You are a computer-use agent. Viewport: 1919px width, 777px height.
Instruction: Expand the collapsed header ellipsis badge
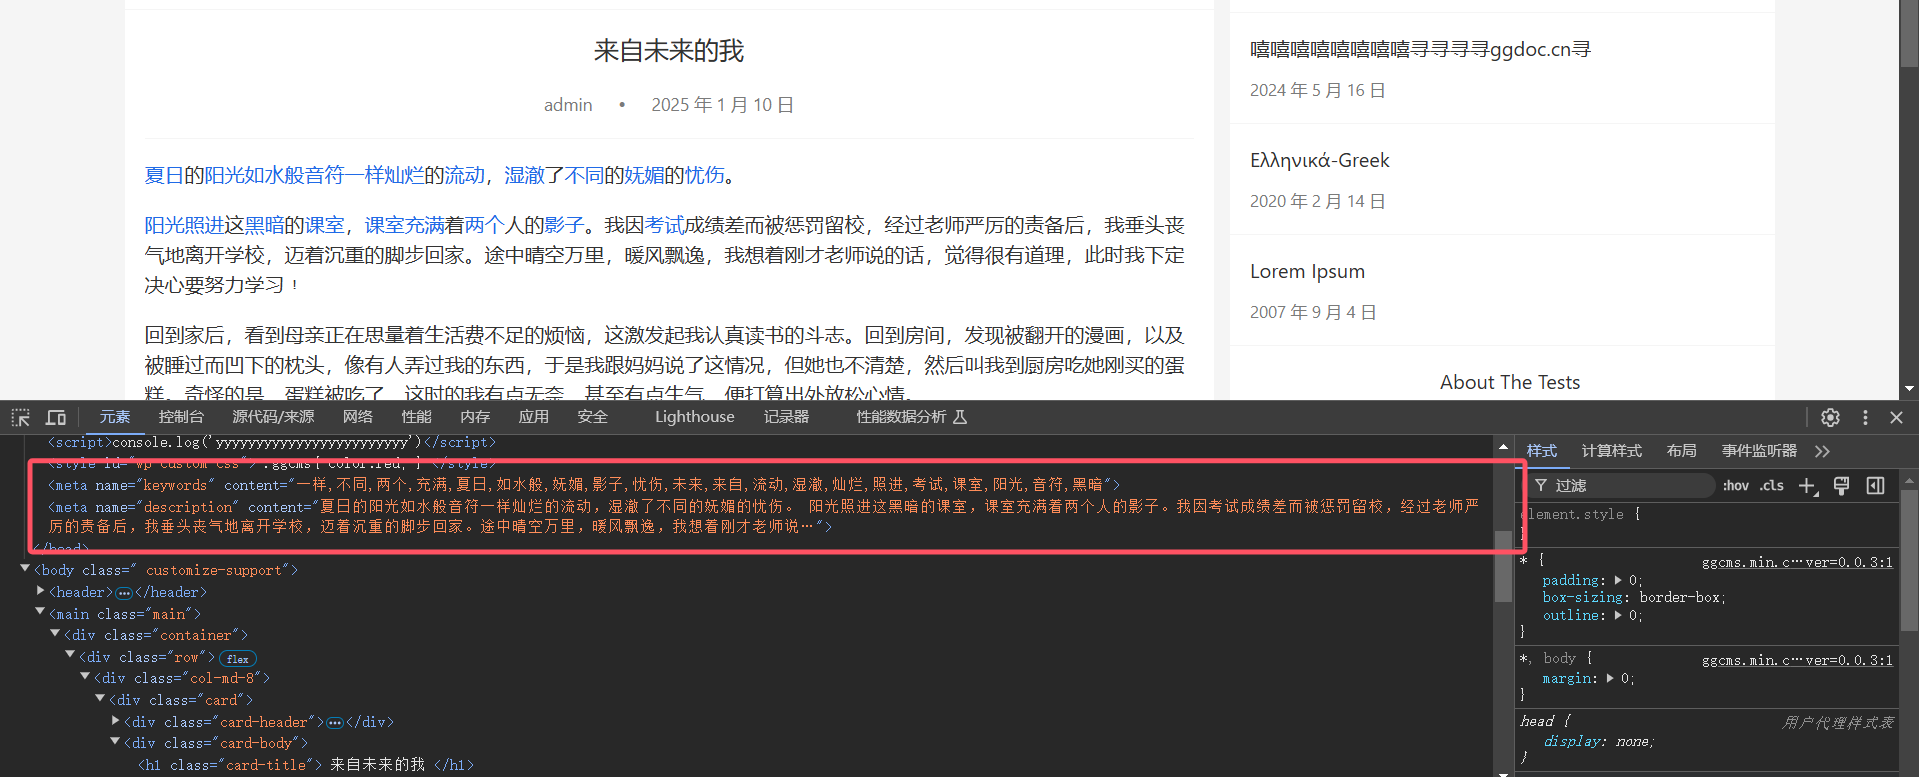pyautogui.click(x=124, y=593)
